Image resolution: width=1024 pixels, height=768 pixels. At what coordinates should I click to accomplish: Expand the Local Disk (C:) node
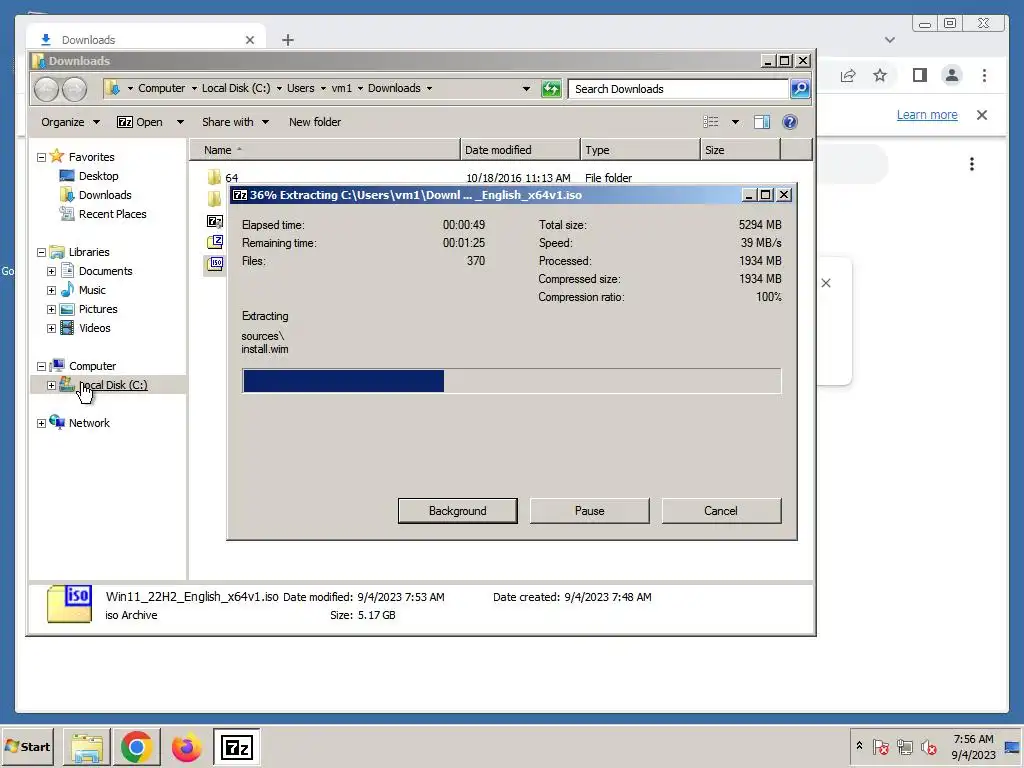(x=51, y=385)
